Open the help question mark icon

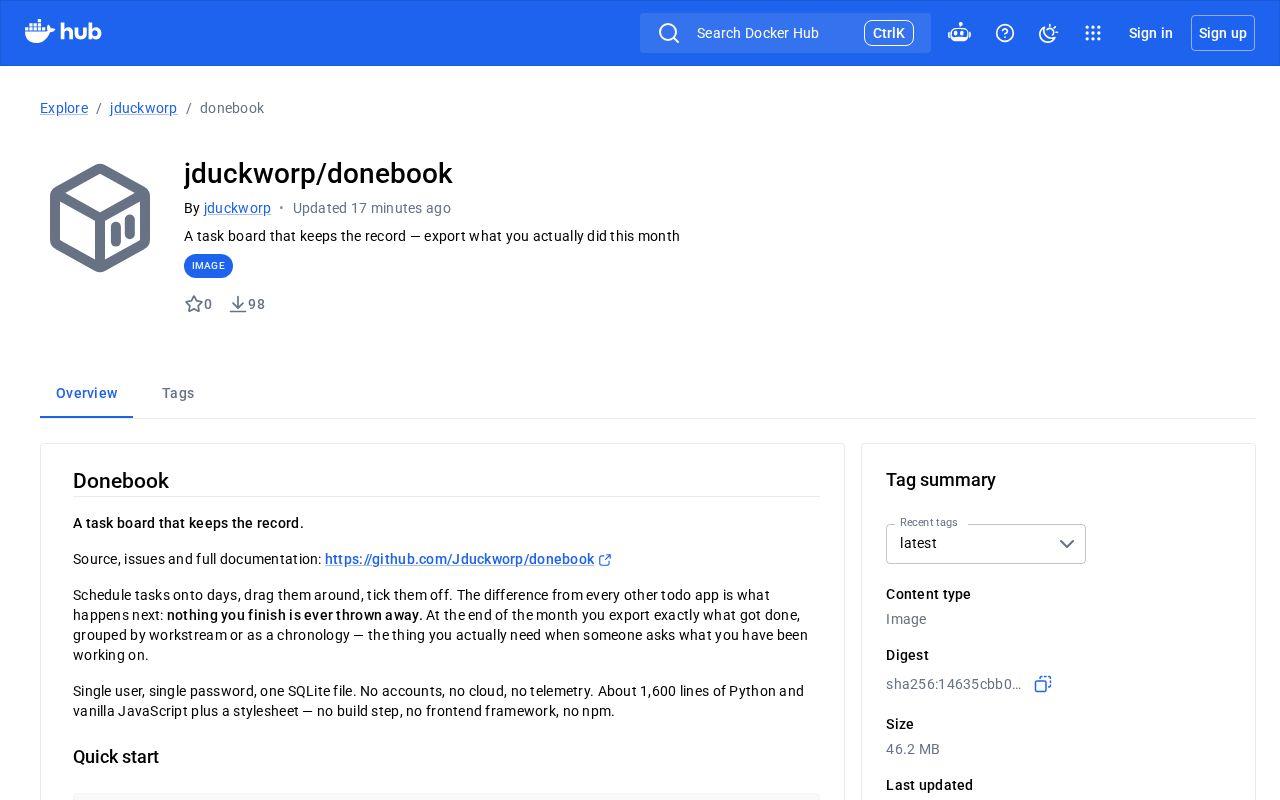click(x=1005, y=33)
